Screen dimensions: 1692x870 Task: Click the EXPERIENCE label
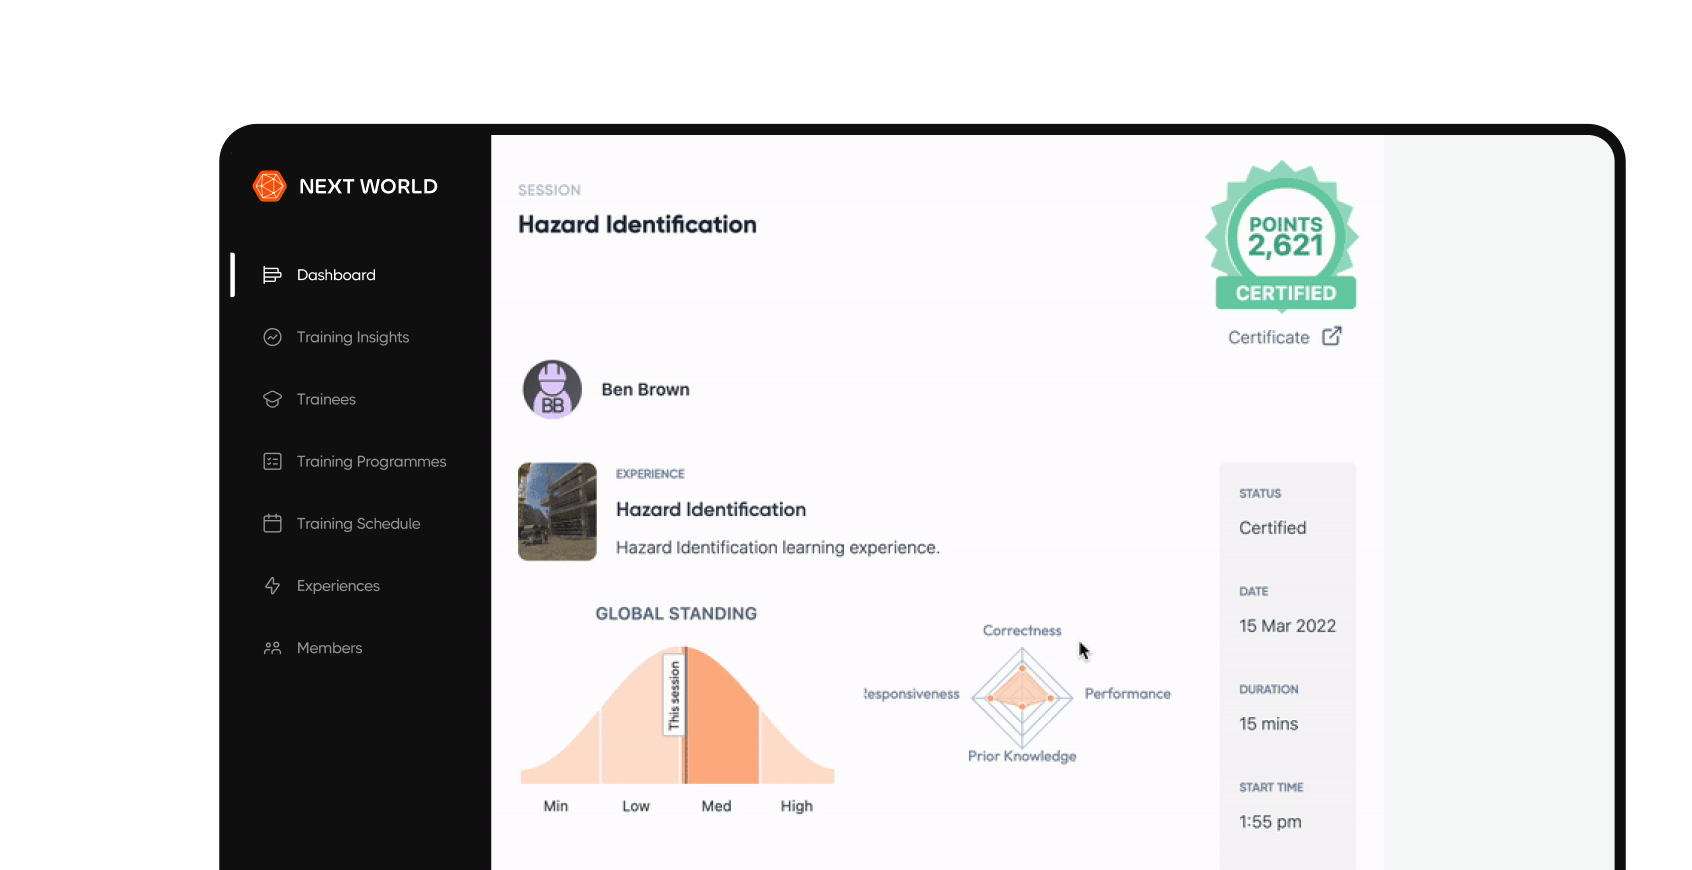650,474
